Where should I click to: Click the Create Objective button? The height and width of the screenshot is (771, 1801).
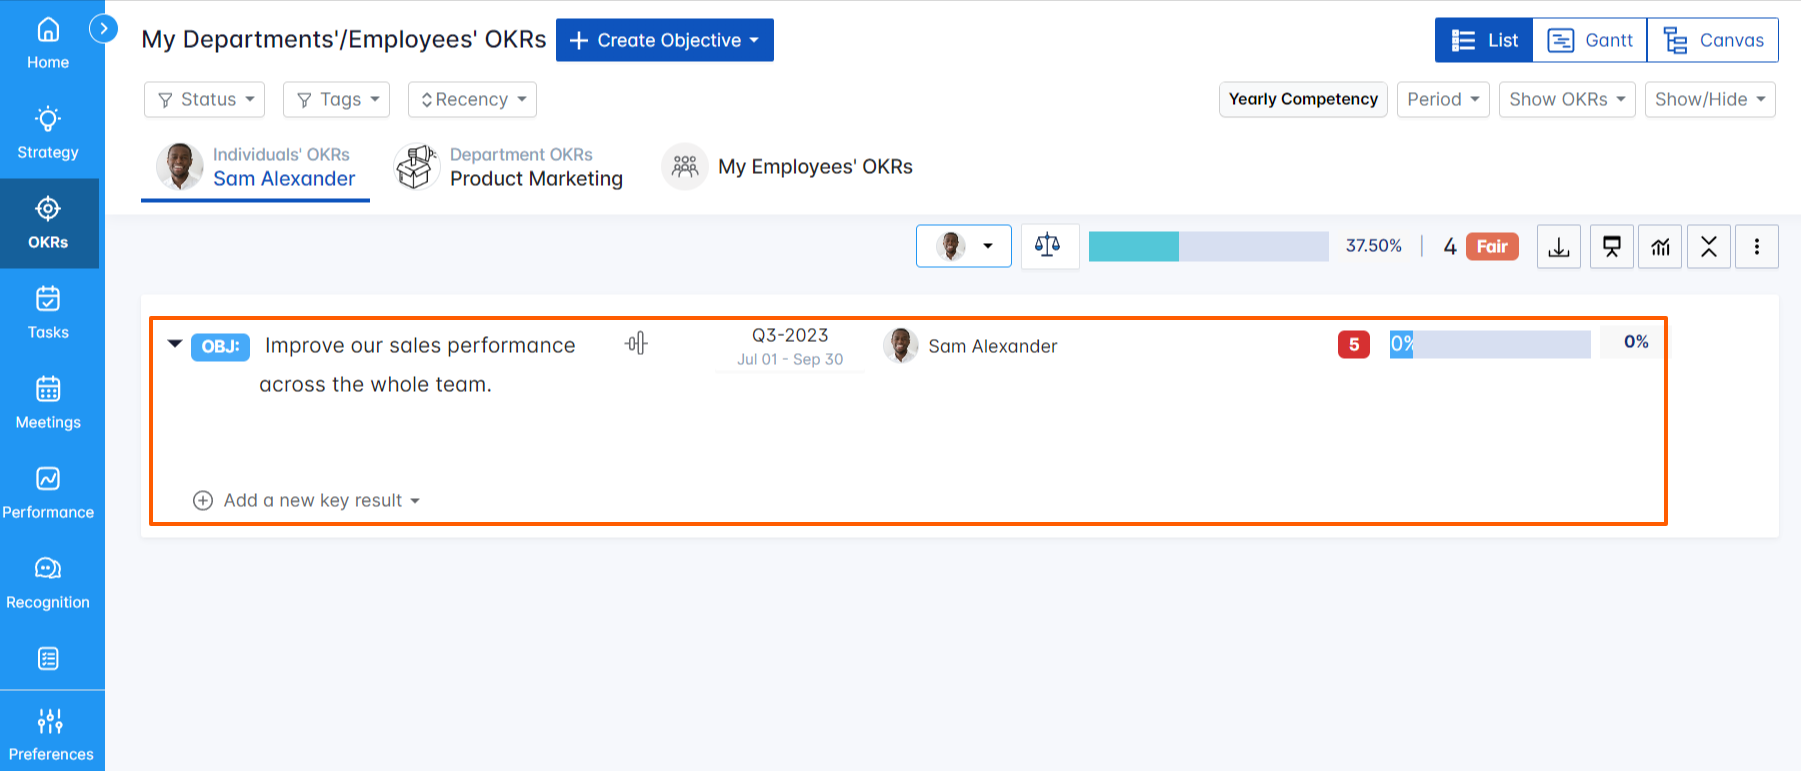[x=665, y=40]
